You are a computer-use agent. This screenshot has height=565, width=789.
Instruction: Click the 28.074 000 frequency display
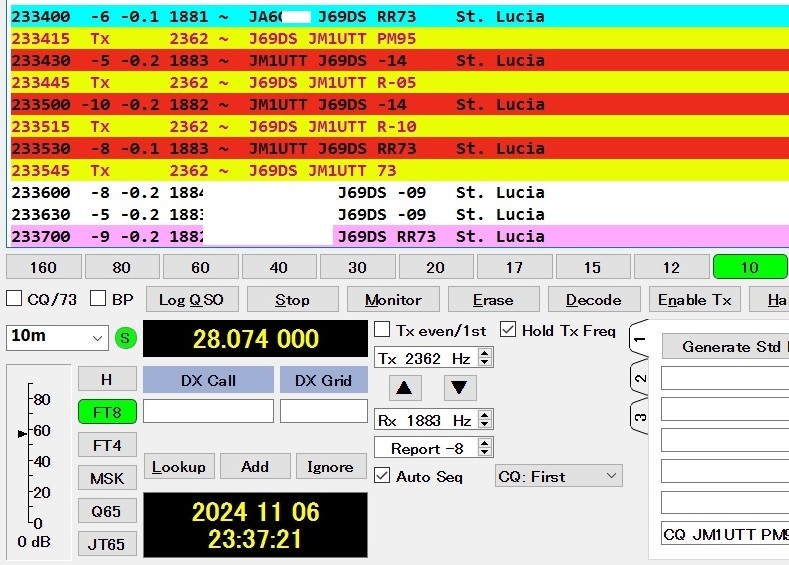point(256,339)
